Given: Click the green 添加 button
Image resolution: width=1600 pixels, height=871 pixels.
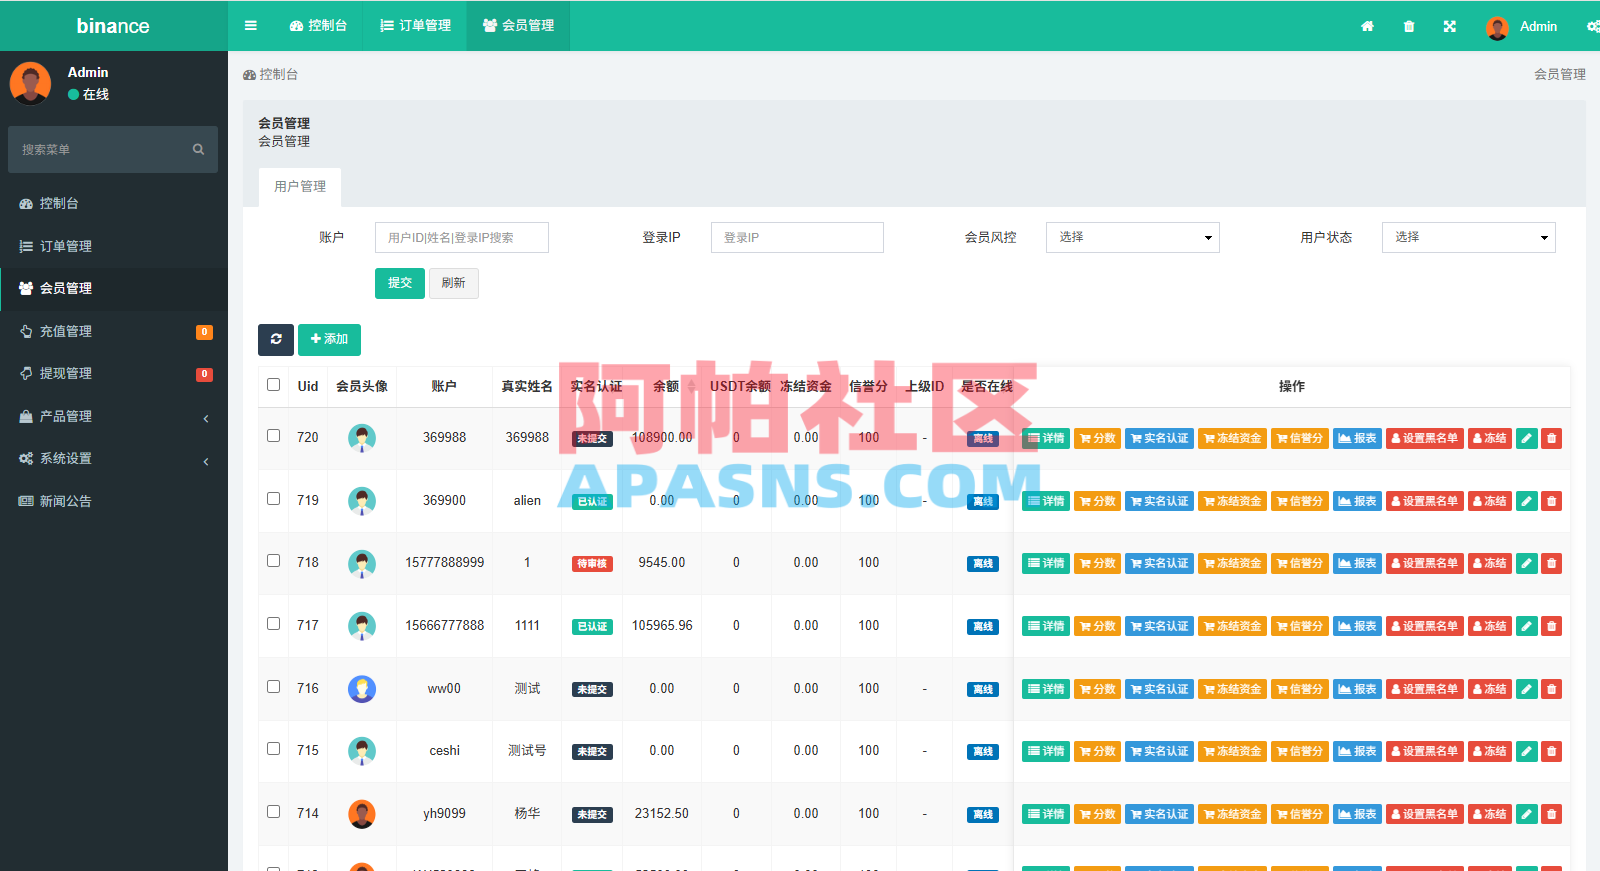Looking at the screenshot, I should (329, 340).
